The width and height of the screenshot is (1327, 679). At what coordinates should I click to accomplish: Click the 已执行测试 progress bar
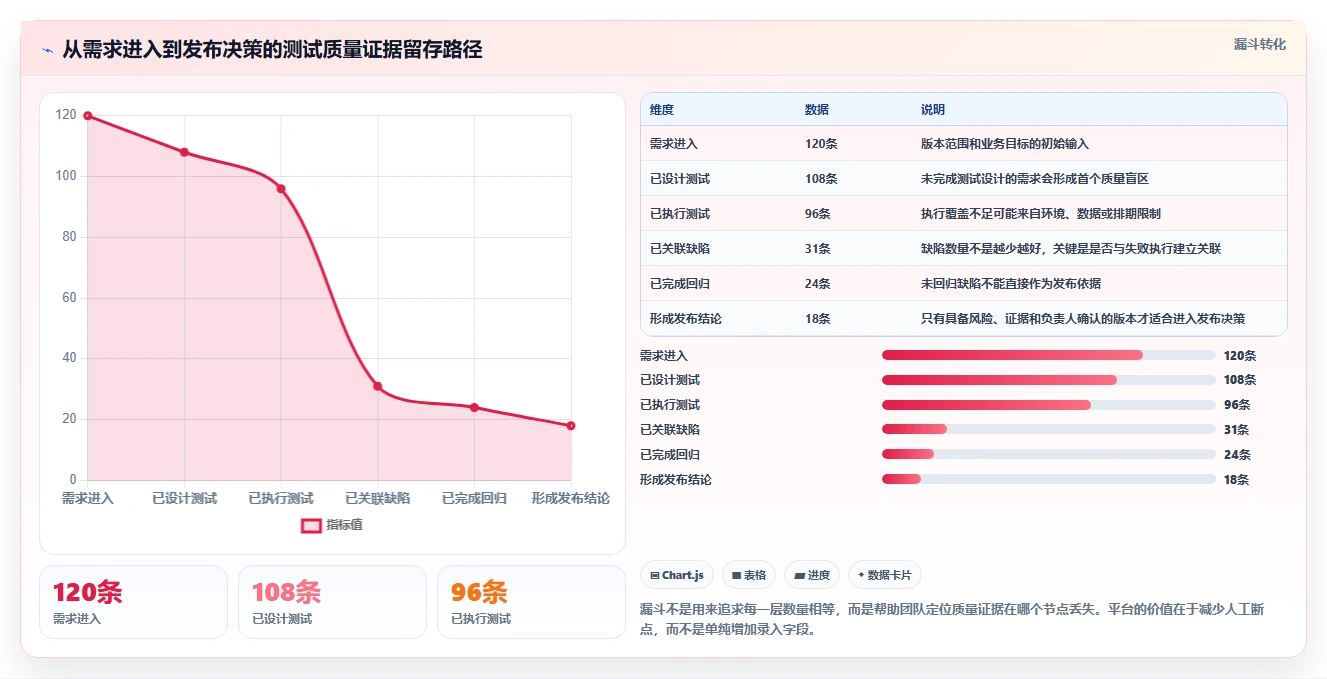[1048, 405]
